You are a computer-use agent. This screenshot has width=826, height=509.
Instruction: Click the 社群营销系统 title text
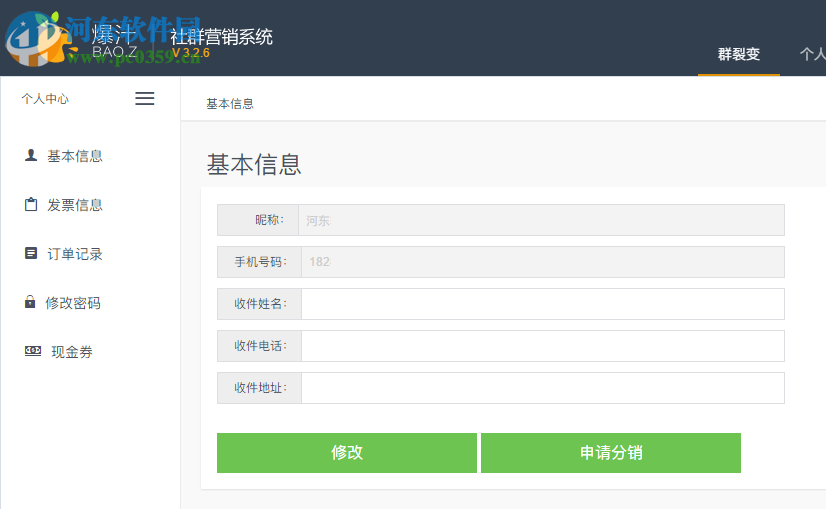[221, 36]
